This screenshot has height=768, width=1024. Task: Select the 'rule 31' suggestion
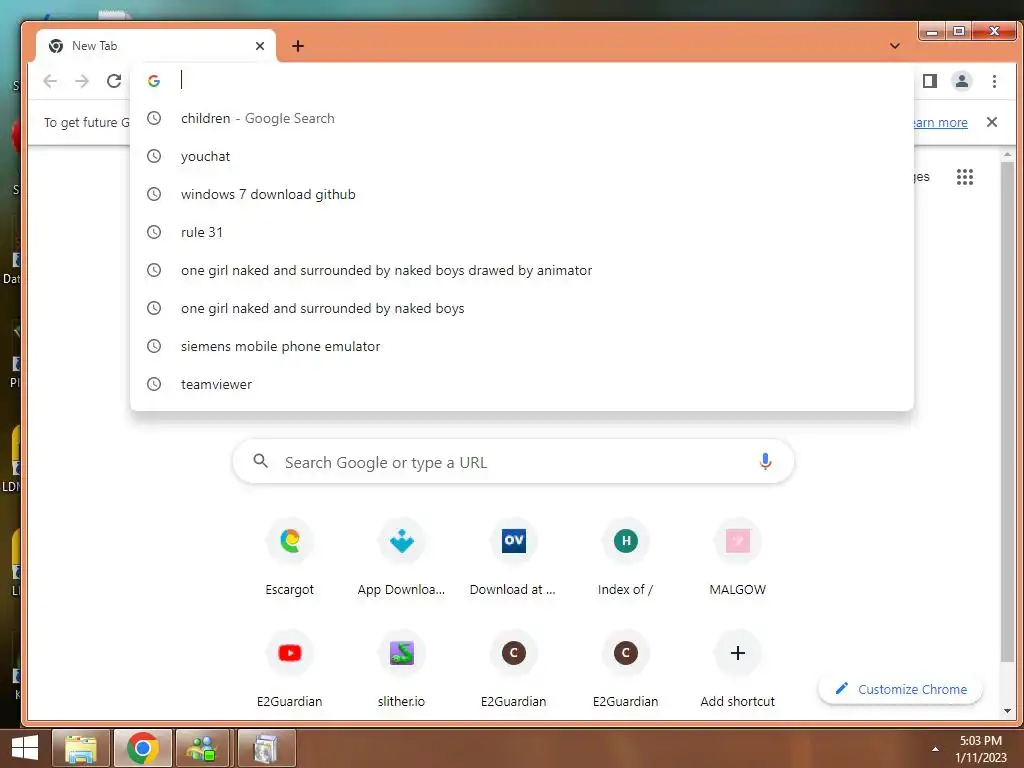click(x=522, y=232)
